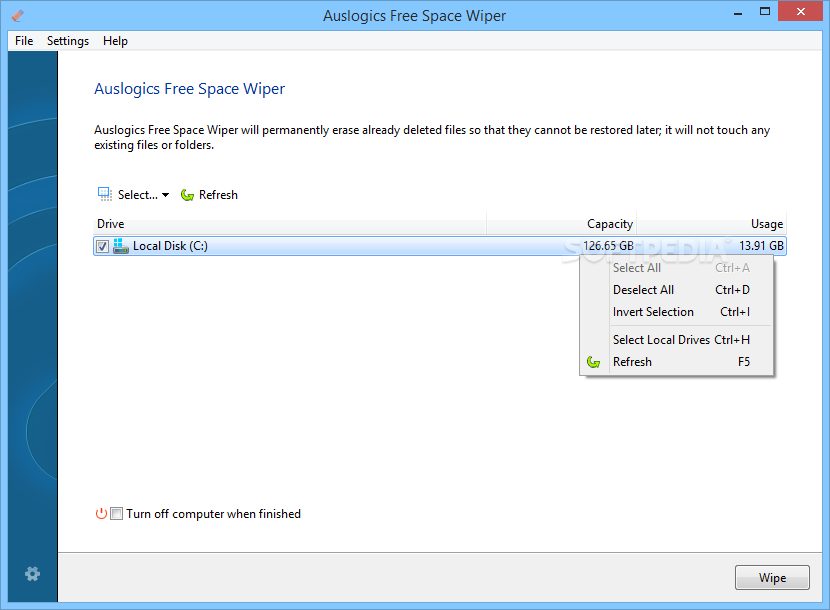The height and width of the screenshot is (610, 830).
Task: Sort by the Usage column header
Action: (x=711, y=223)
